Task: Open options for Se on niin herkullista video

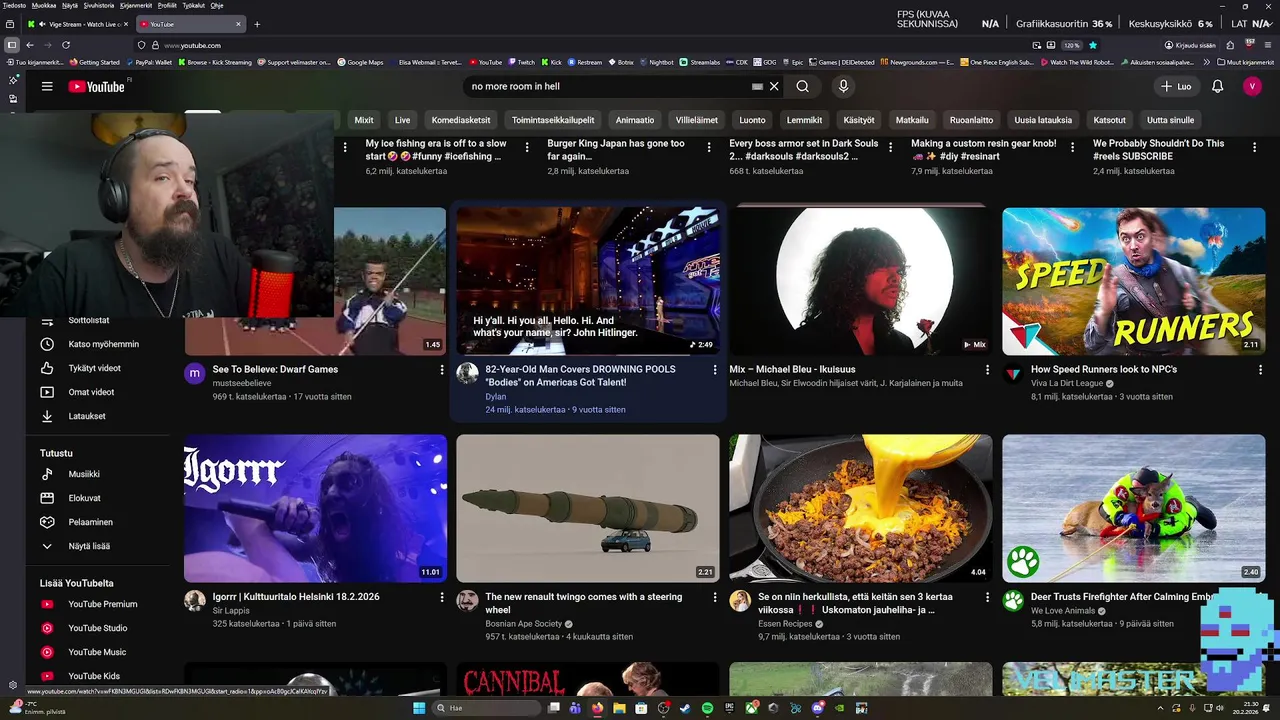Action: tap(987, 597)
